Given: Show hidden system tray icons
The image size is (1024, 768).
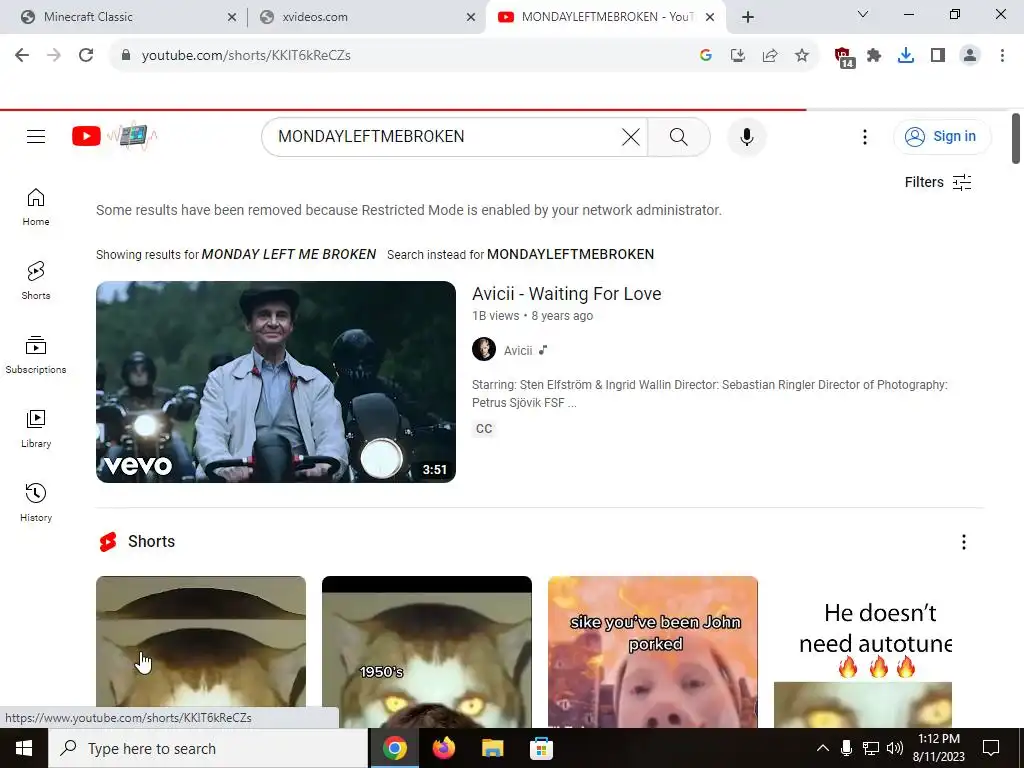Looking at the screenshot, I should [823, 748].
